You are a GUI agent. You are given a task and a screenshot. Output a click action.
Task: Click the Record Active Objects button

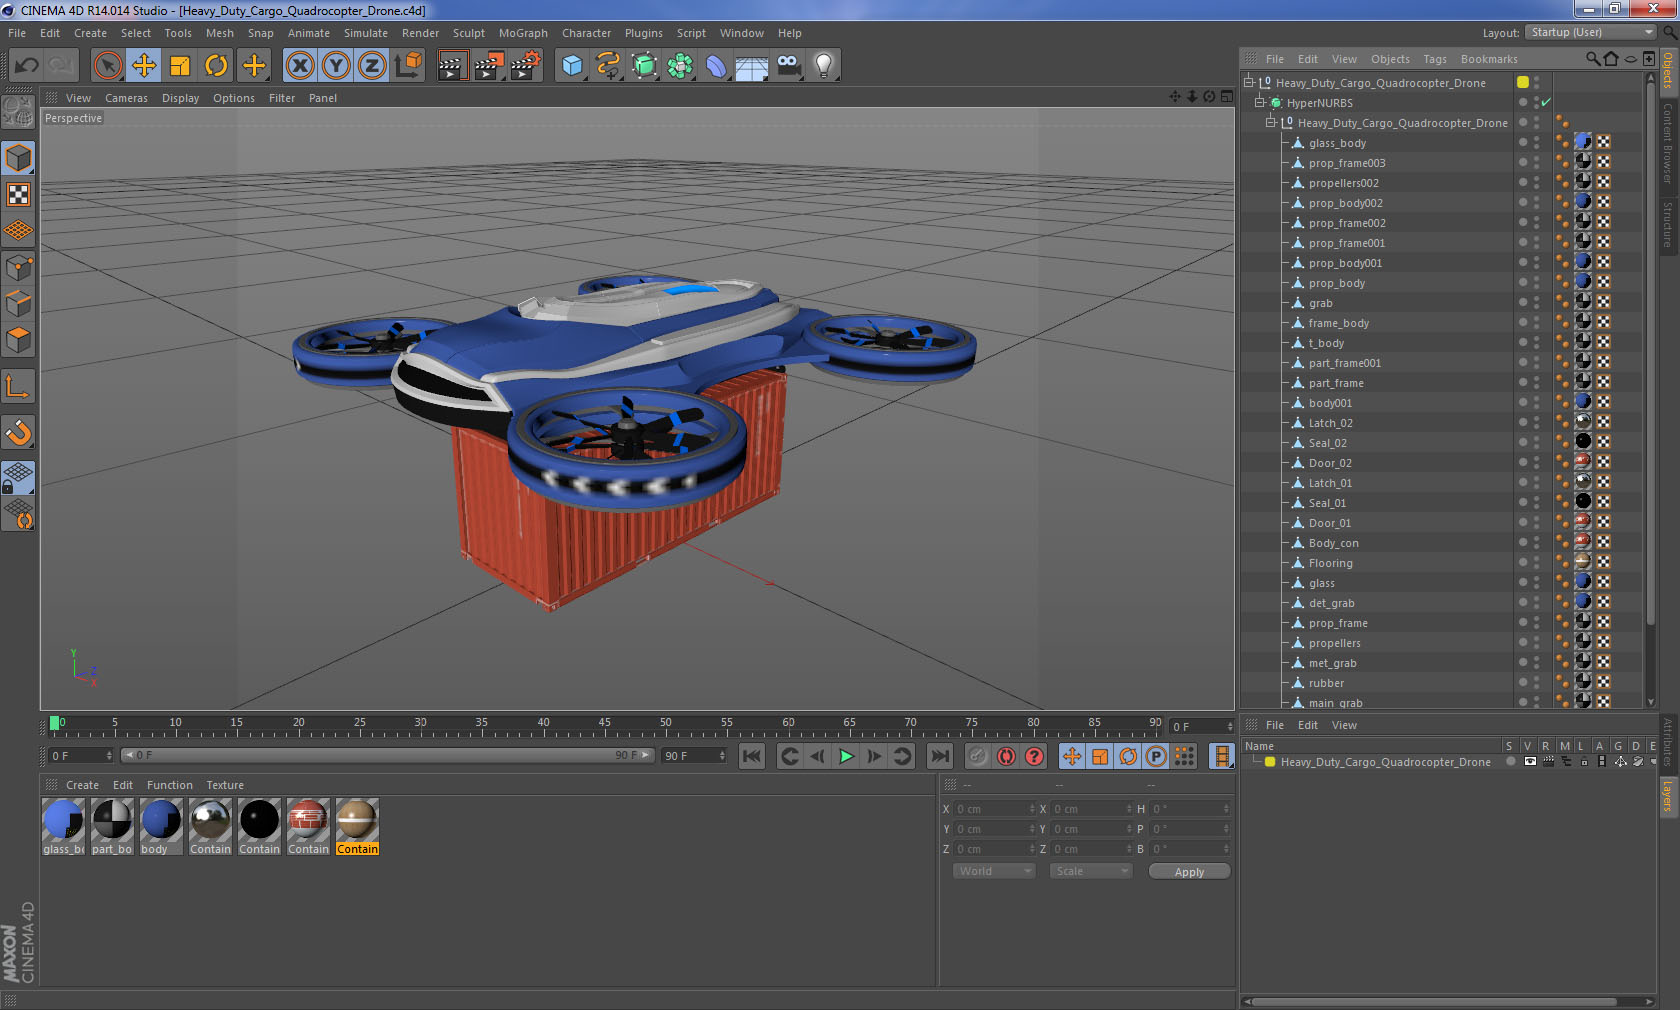[x=978, y=756]
